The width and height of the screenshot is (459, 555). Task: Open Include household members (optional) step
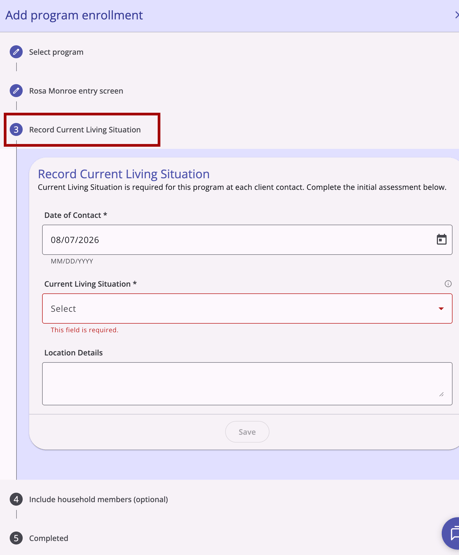(98, 499)
